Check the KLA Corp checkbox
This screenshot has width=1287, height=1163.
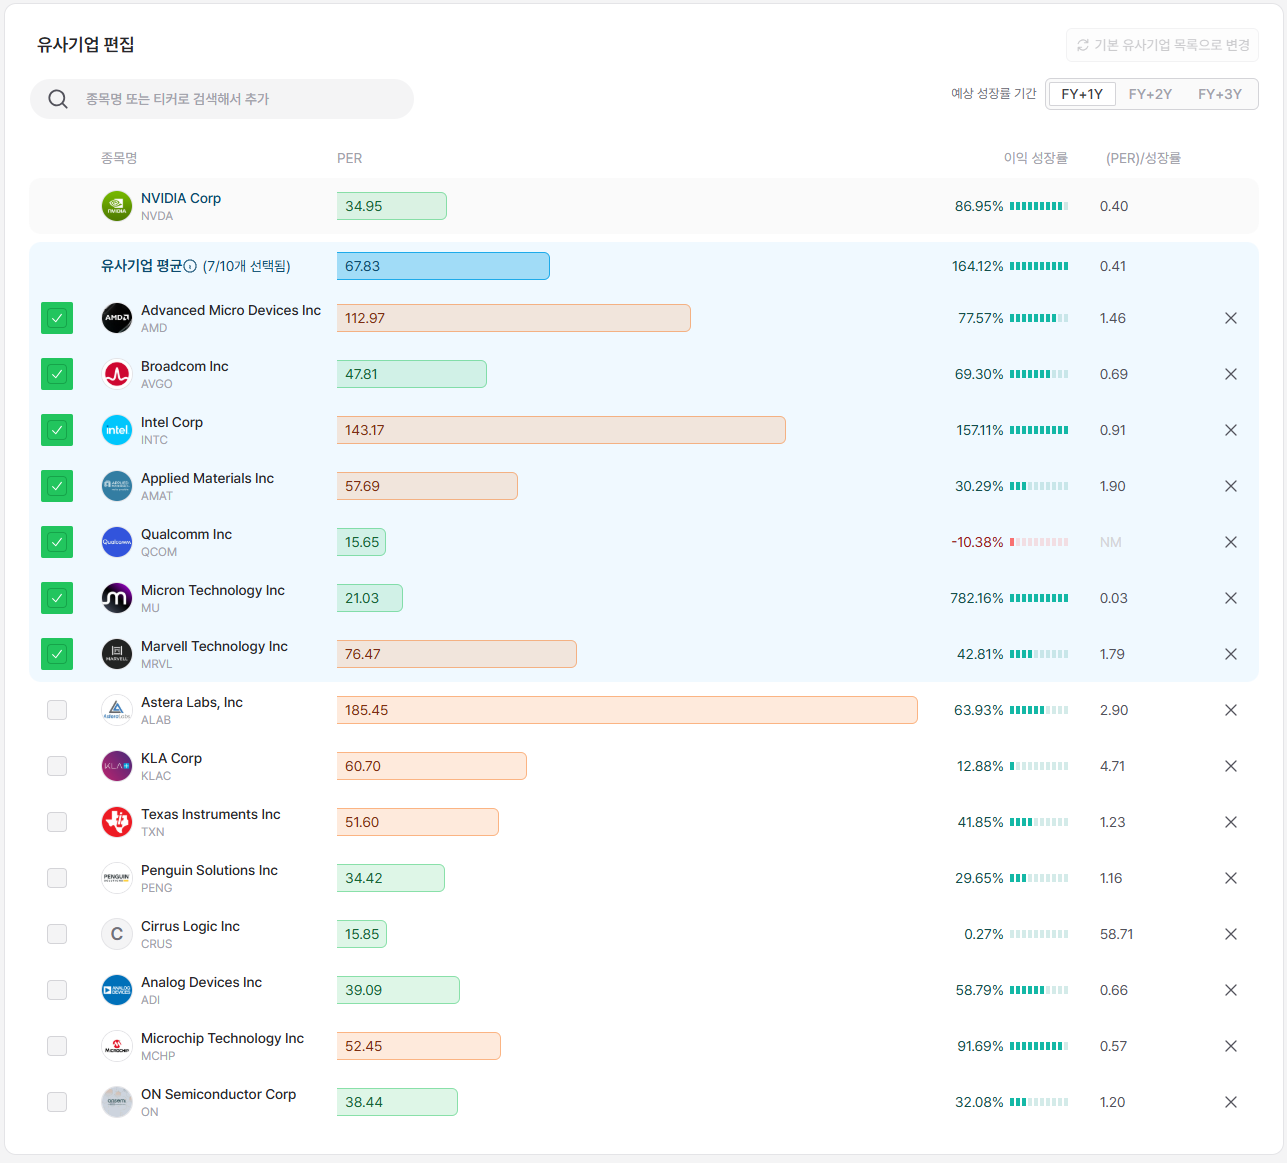[57, 766]
